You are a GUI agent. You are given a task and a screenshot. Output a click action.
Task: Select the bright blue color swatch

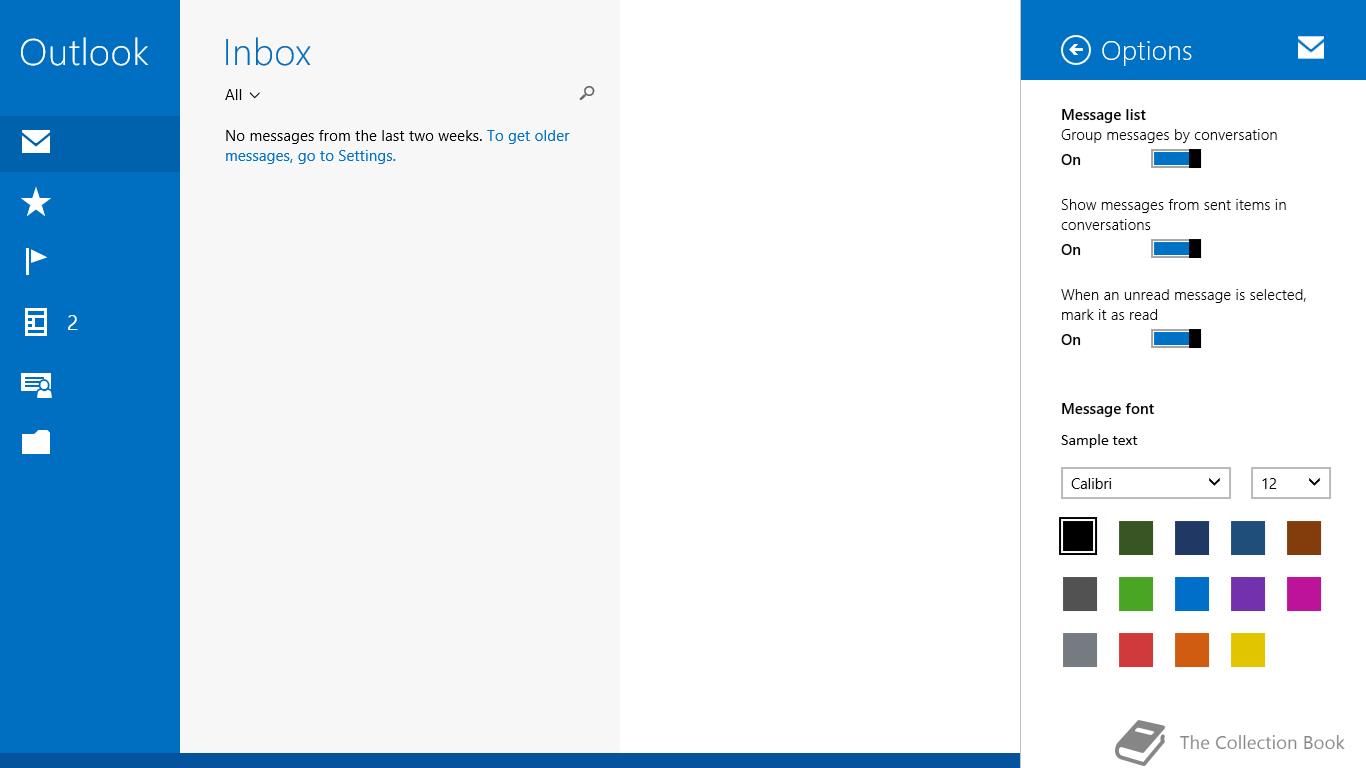1192,594
